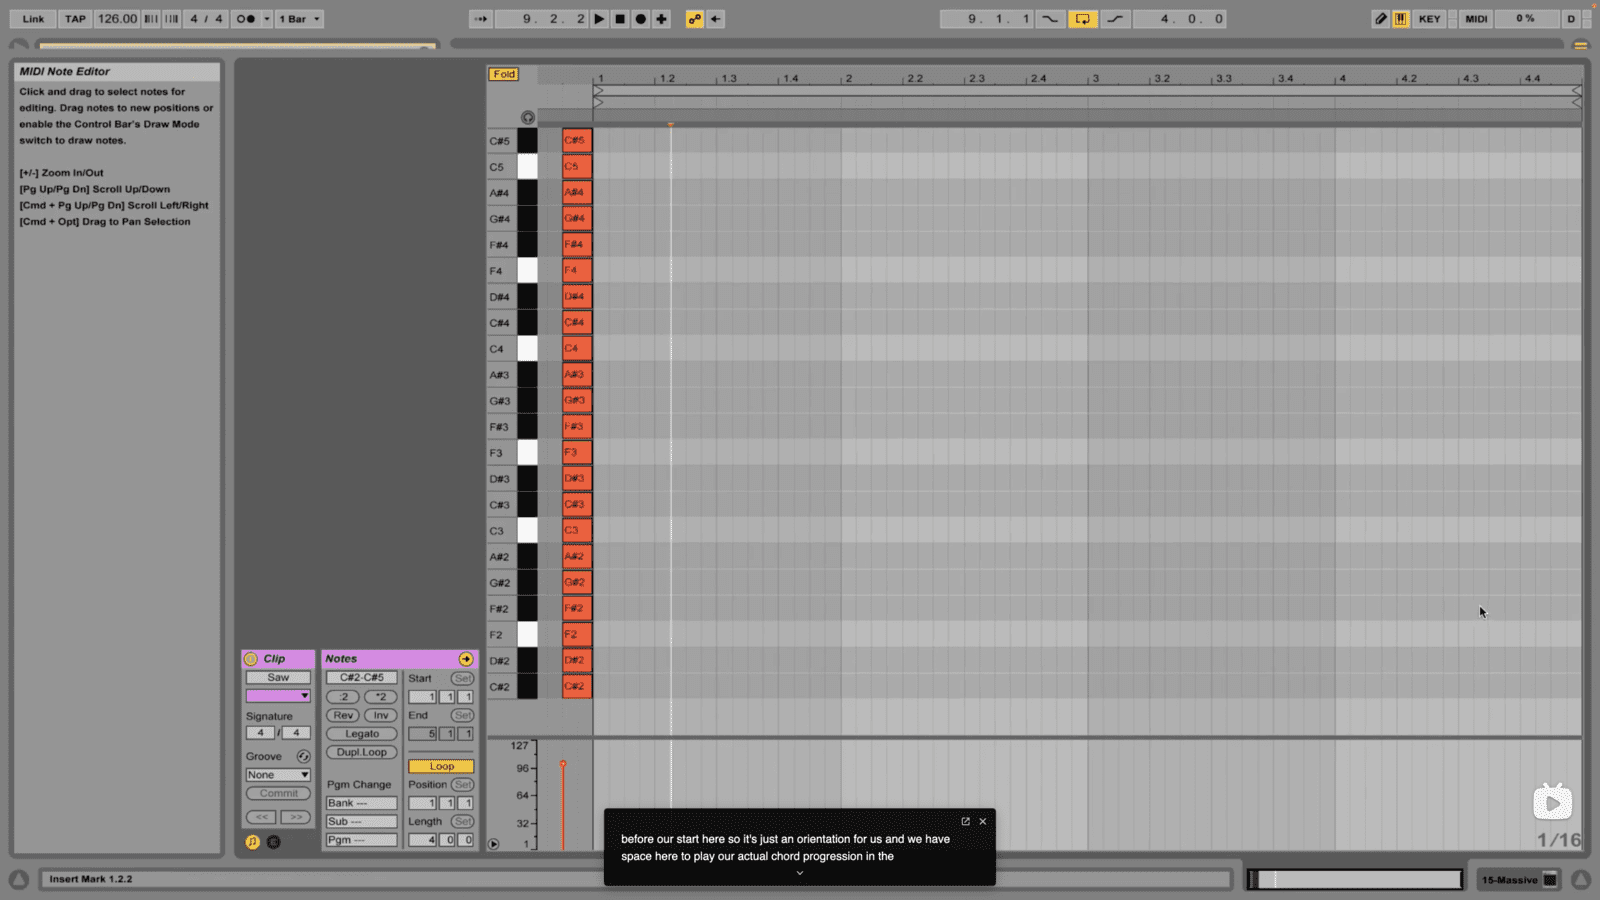Click the Play button in transport
This screenshot has height=900, width=1600.
click(599, 19)
